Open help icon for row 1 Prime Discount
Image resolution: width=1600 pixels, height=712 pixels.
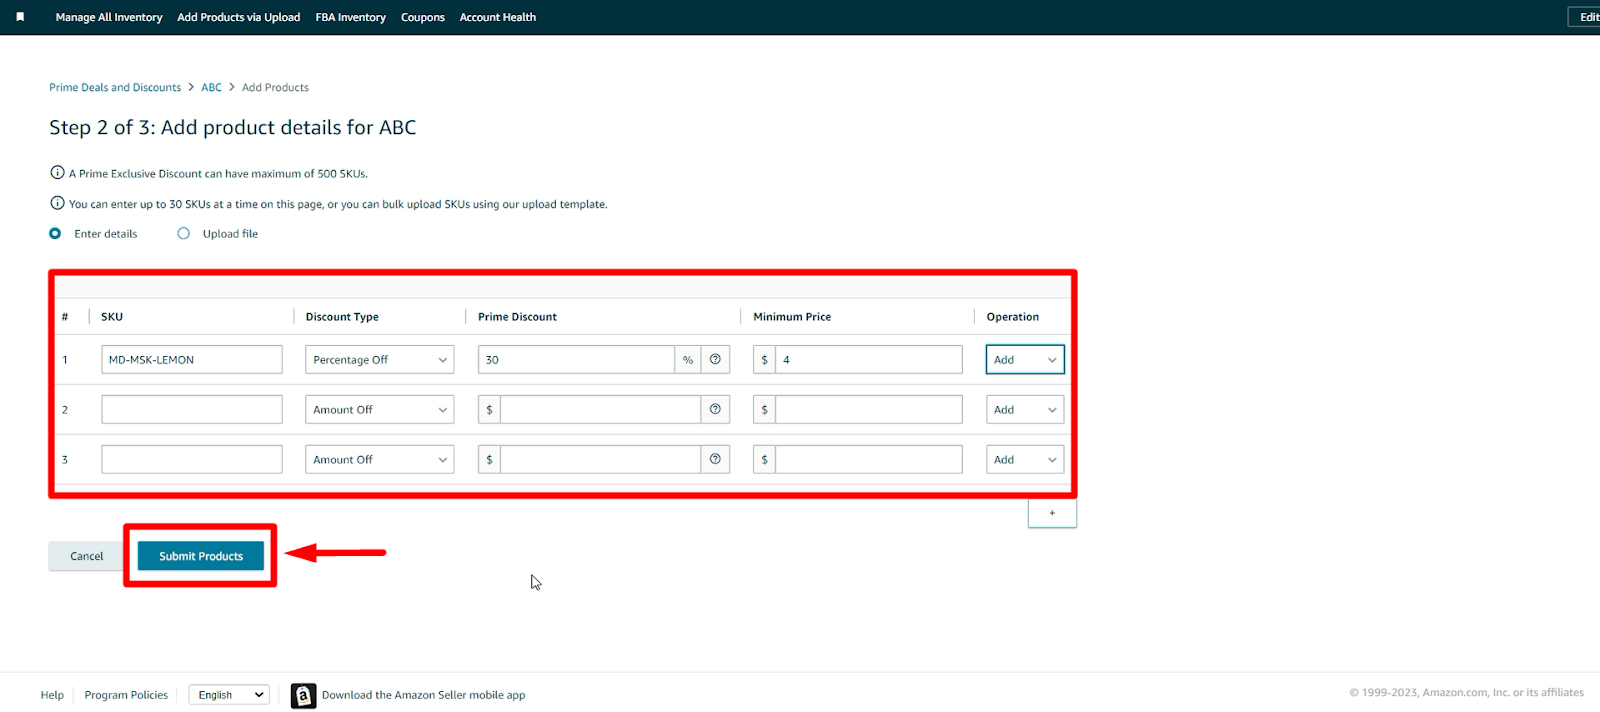715,360
